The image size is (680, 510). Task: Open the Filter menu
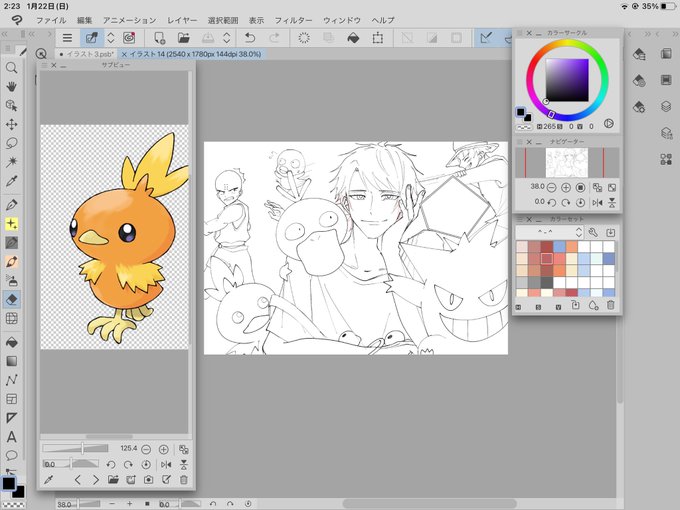click(x=293, y=20)
